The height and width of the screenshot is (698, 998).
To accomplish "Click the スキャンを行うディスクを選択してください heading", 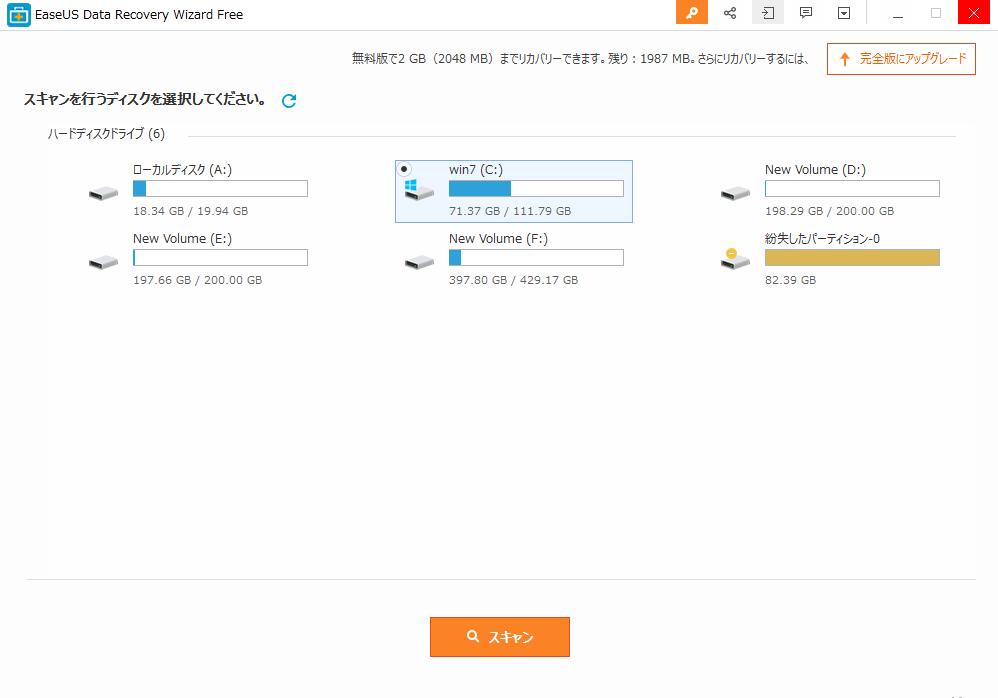I will tap(145, 99).
